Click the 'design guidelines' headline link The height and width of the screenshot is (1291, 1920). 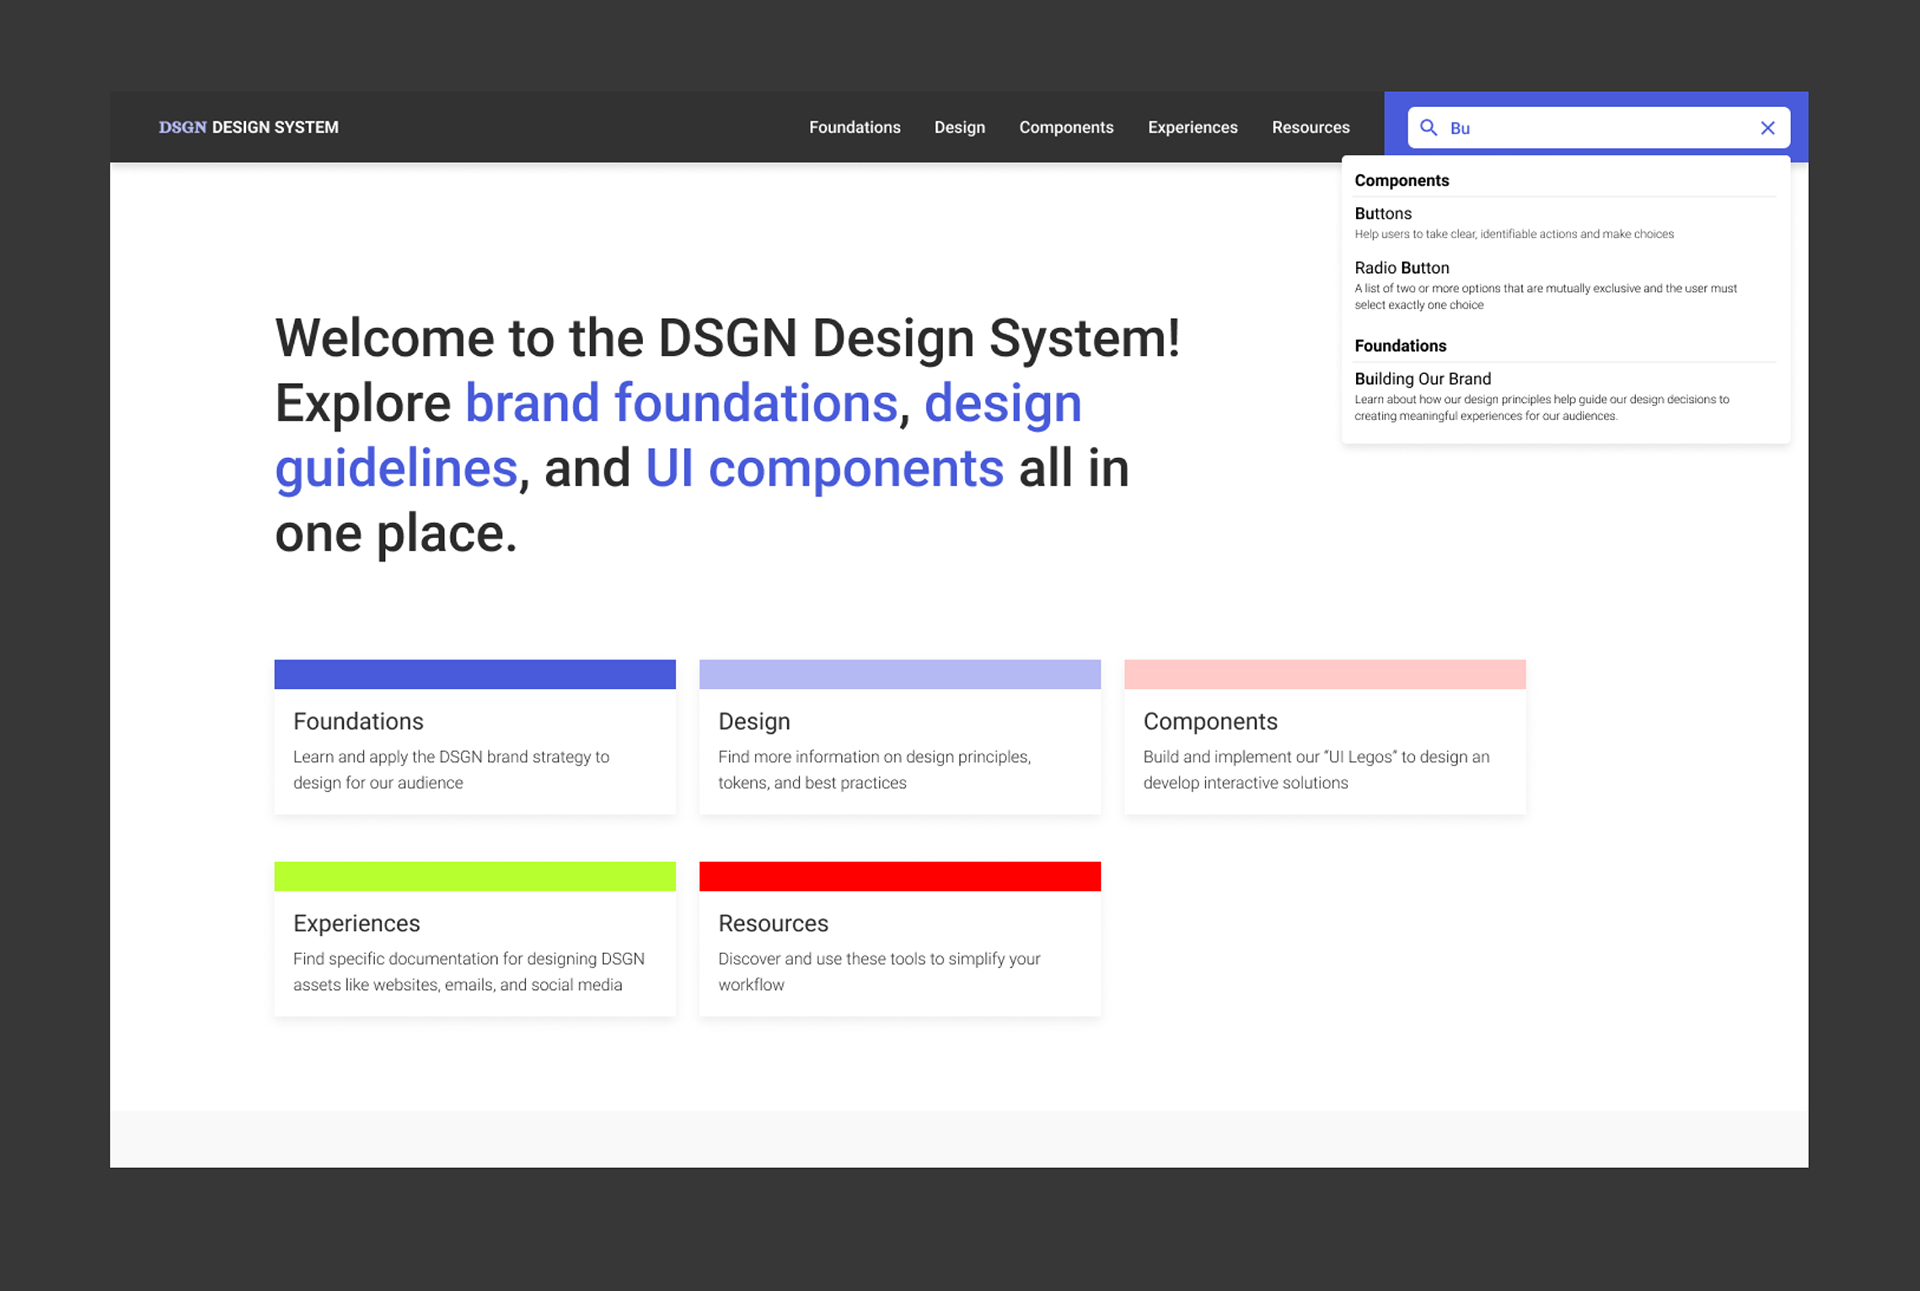coord(1002,403)
